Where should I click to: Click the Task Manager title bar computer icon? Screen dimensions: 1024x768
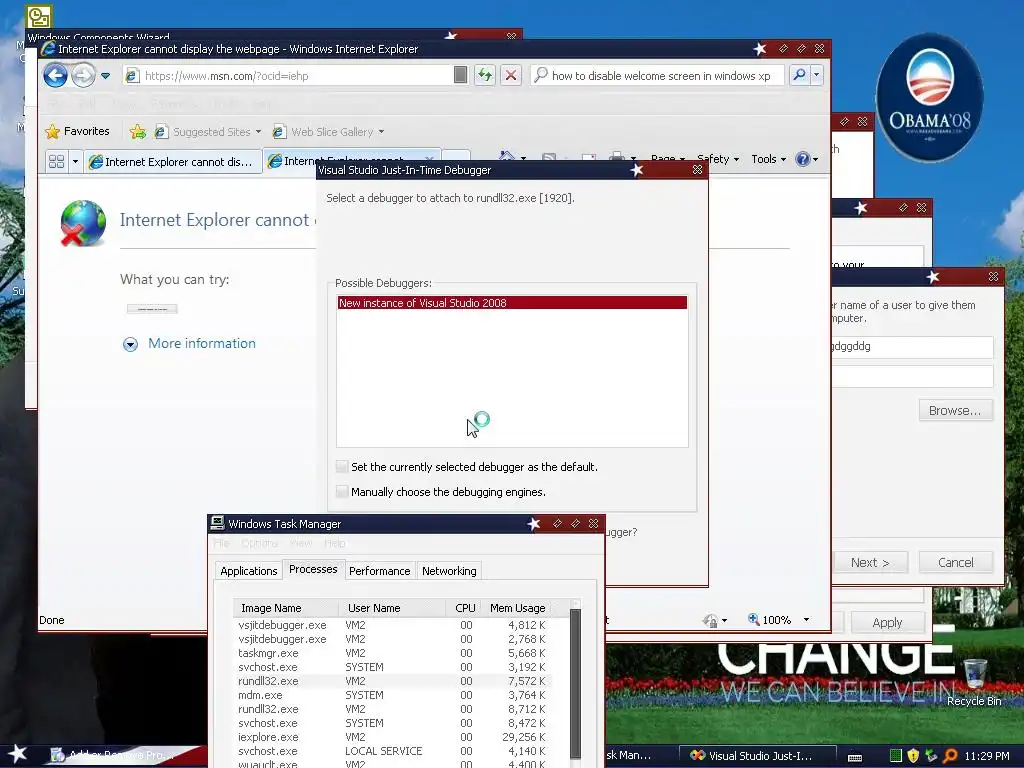pyautogui.click(x=217, y=522)
